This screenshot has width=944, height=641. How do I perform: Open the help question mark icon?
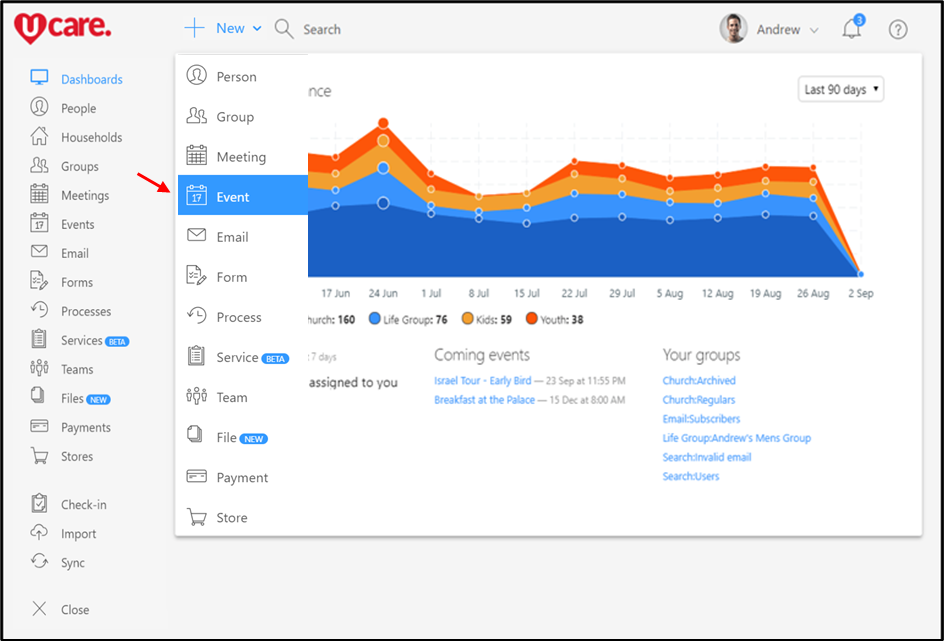[898, 30]
